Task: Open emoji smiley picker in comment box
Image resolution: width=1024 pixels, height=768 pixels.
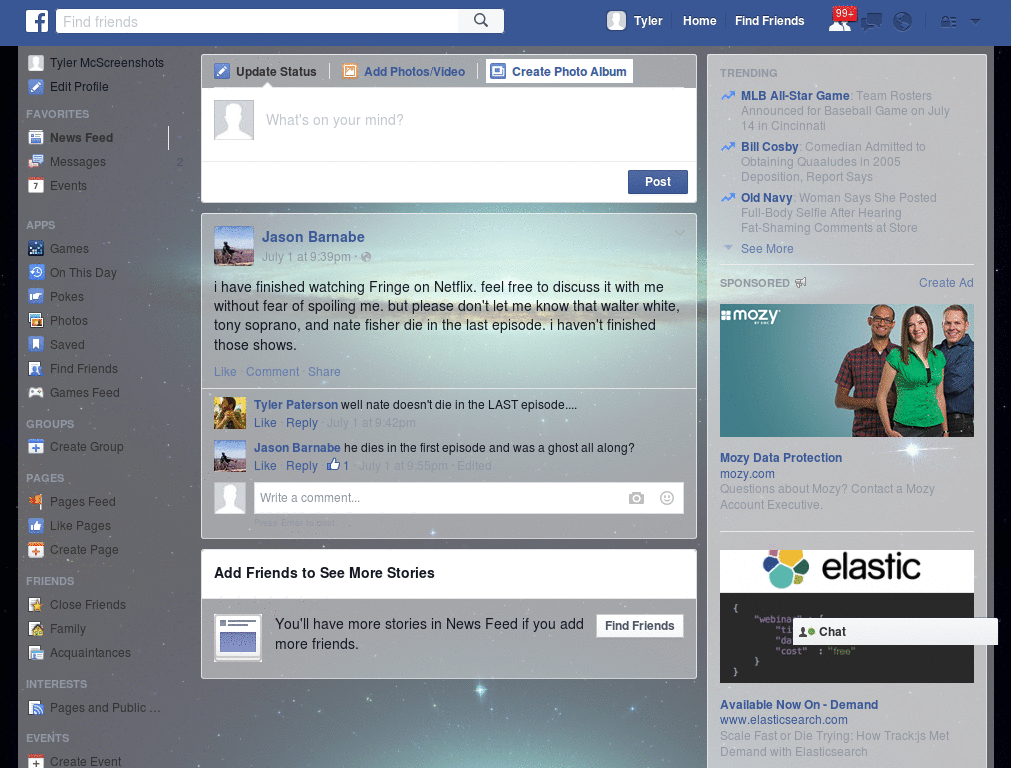Action: 666,498
